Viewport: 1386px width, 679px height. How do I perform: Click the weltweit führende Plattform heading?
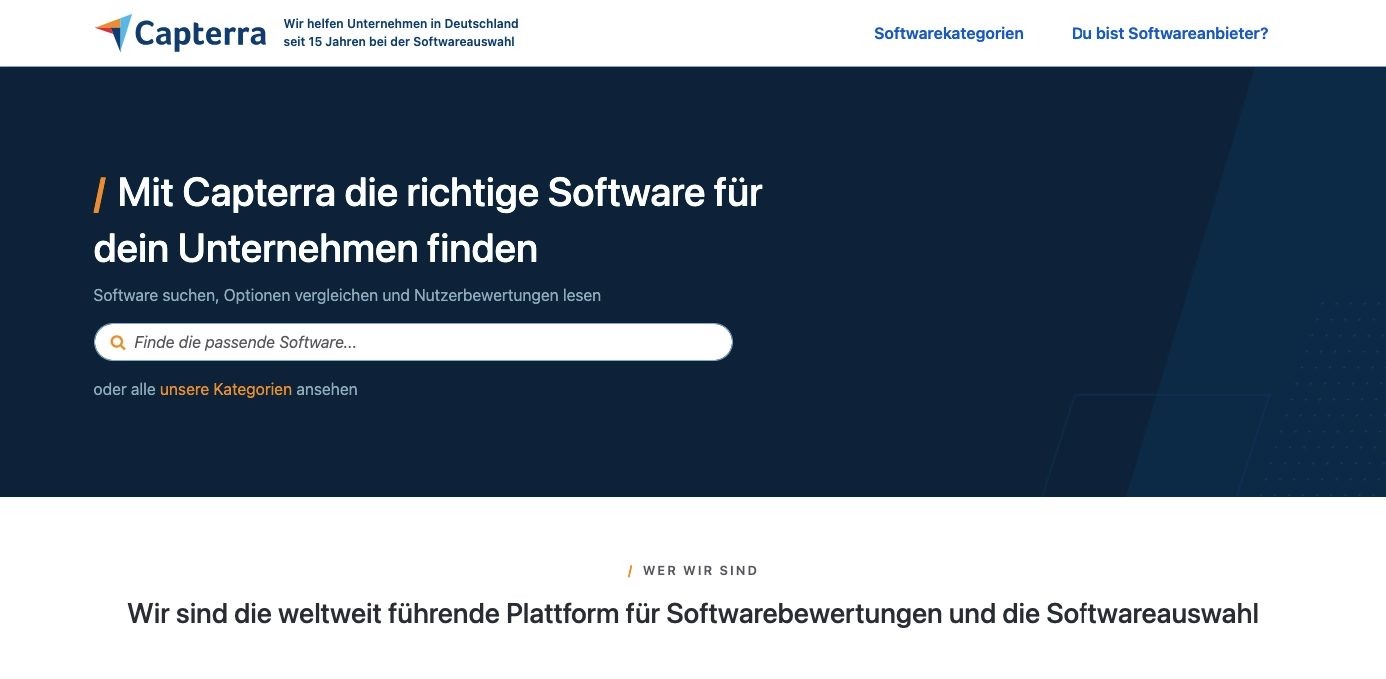click(693, 613)
